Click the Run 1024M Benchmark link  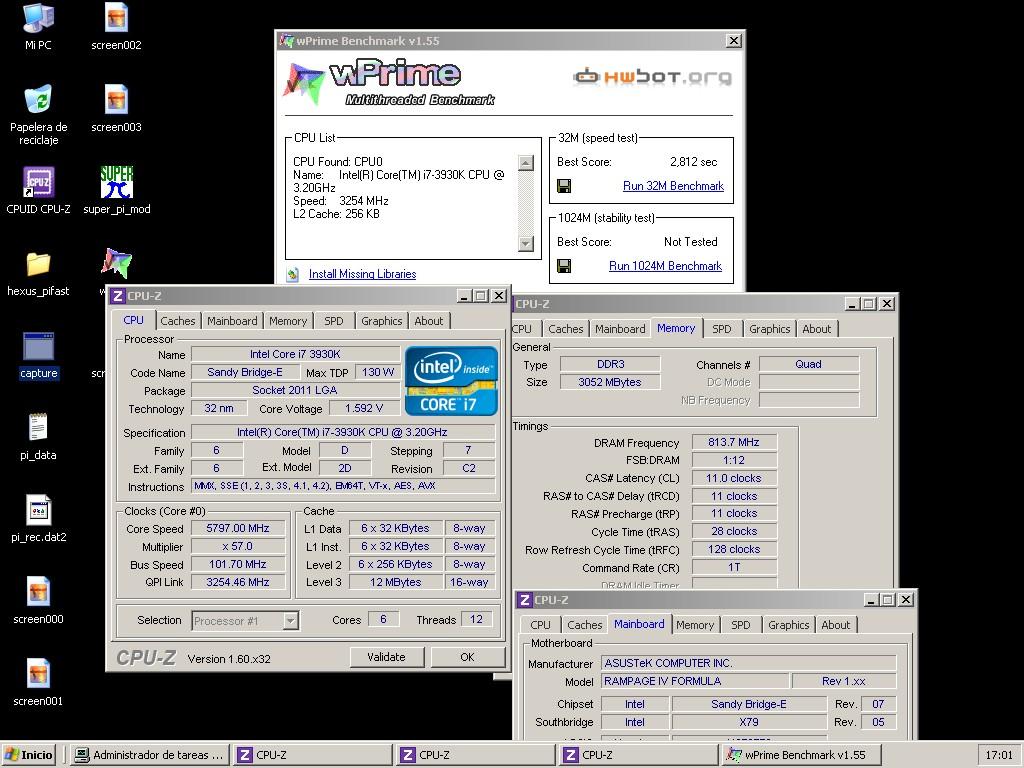pyautogui.click(x=665, y=266)
